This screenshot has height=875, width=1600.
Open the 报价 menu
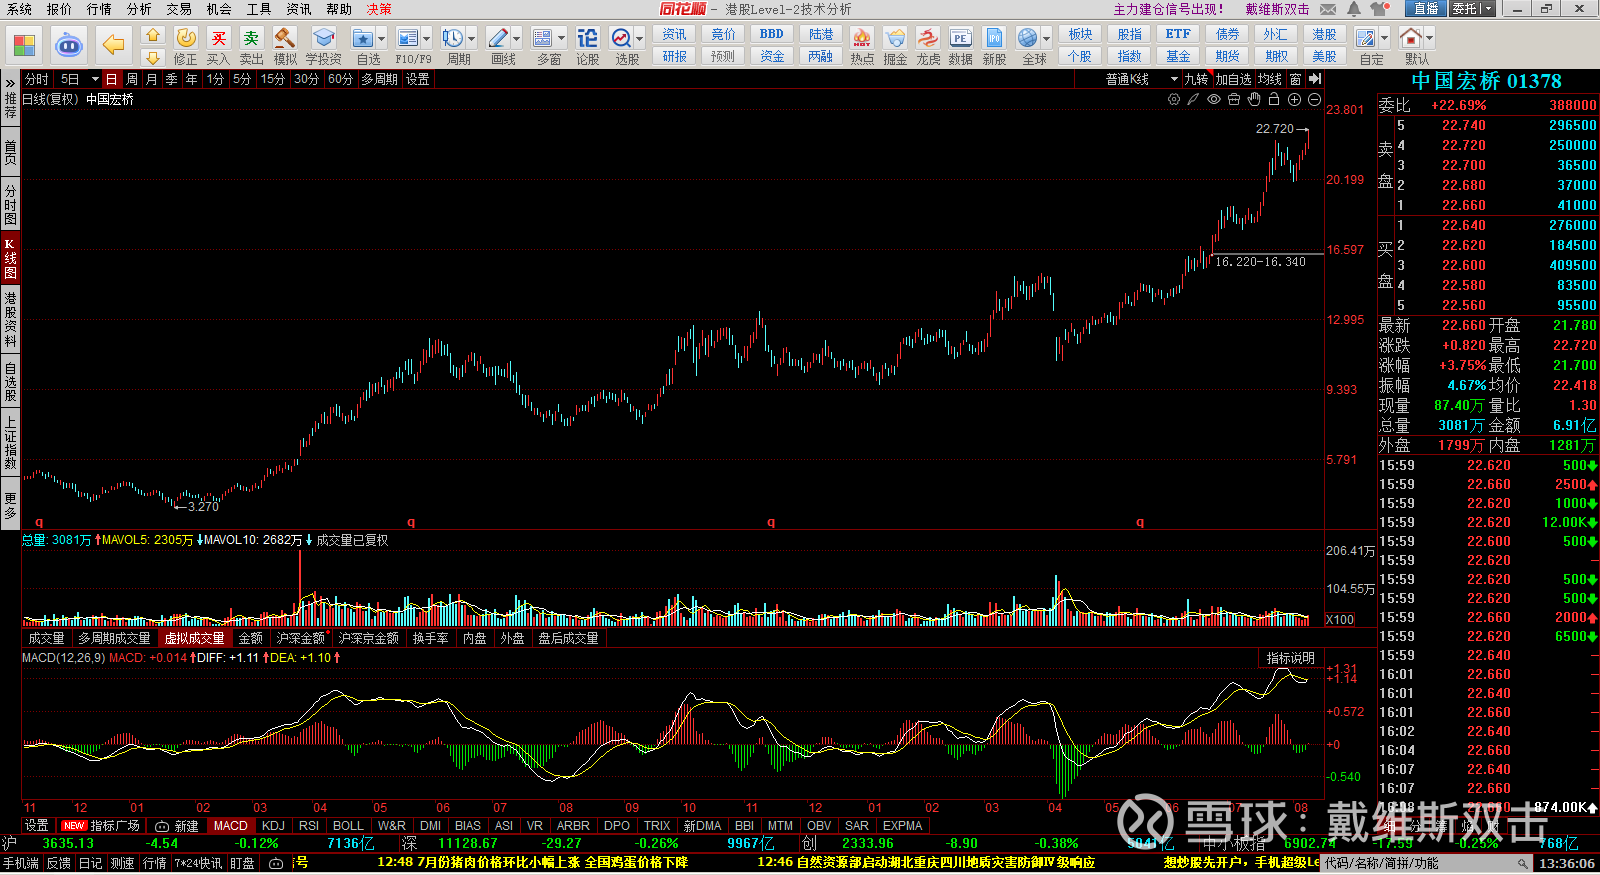click(59, 9)
